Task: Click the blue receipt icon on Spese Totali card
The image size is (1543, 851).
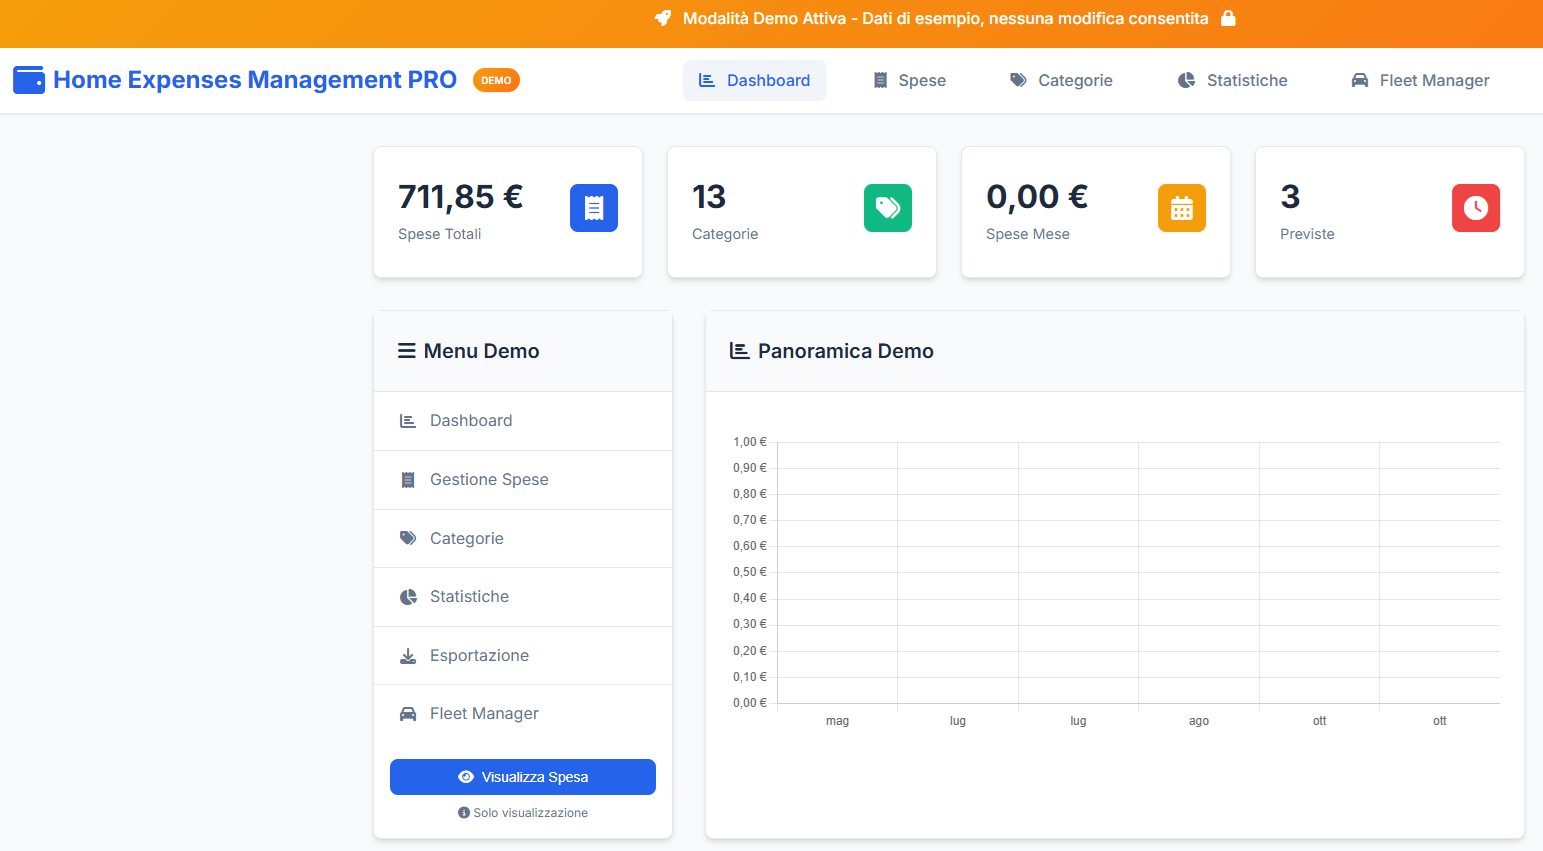Action: (x=594, y=208)
